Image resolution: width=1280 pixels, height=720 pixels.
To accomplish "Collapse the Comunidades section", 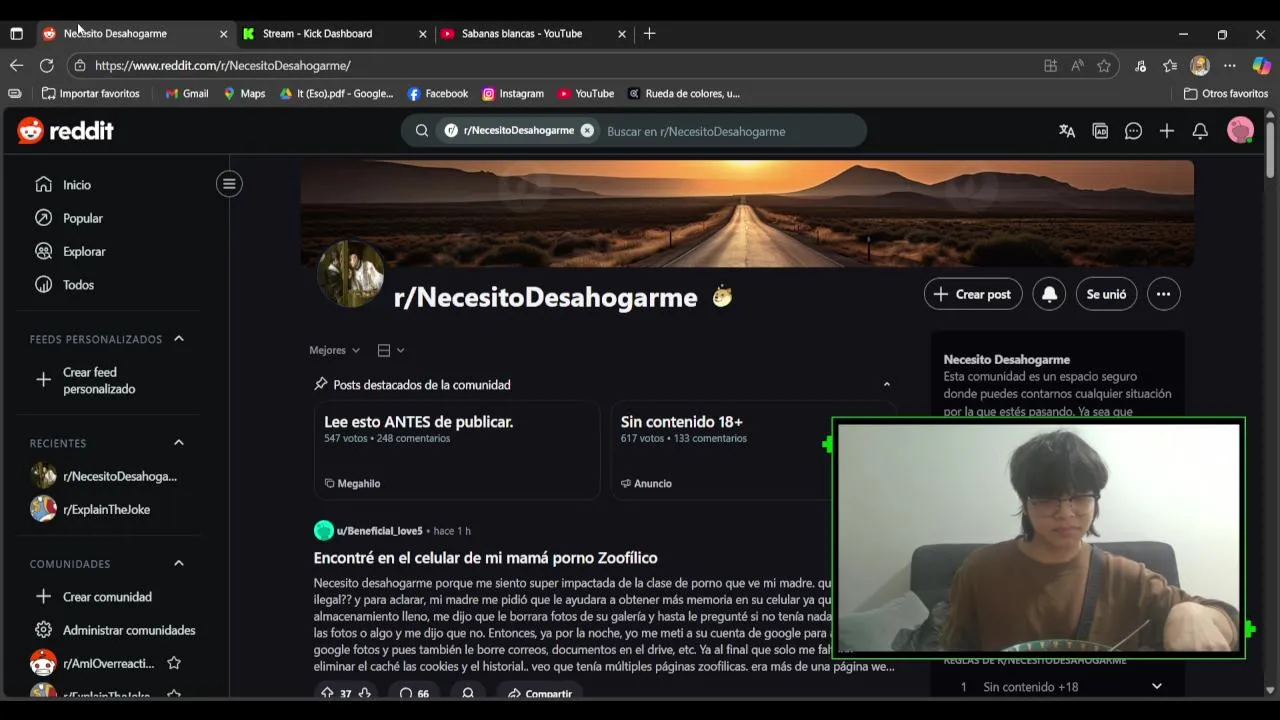I will point(179,563).
